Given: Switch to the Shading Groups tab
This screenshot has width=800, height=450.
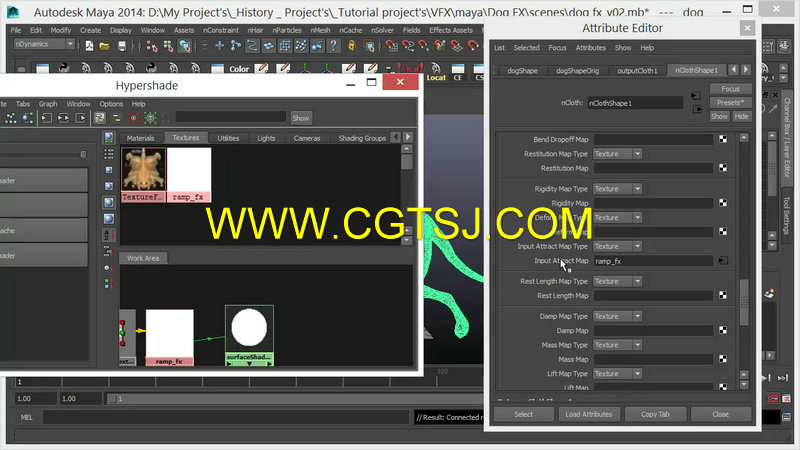Looking at the screenshot, I should pos(362,138).
